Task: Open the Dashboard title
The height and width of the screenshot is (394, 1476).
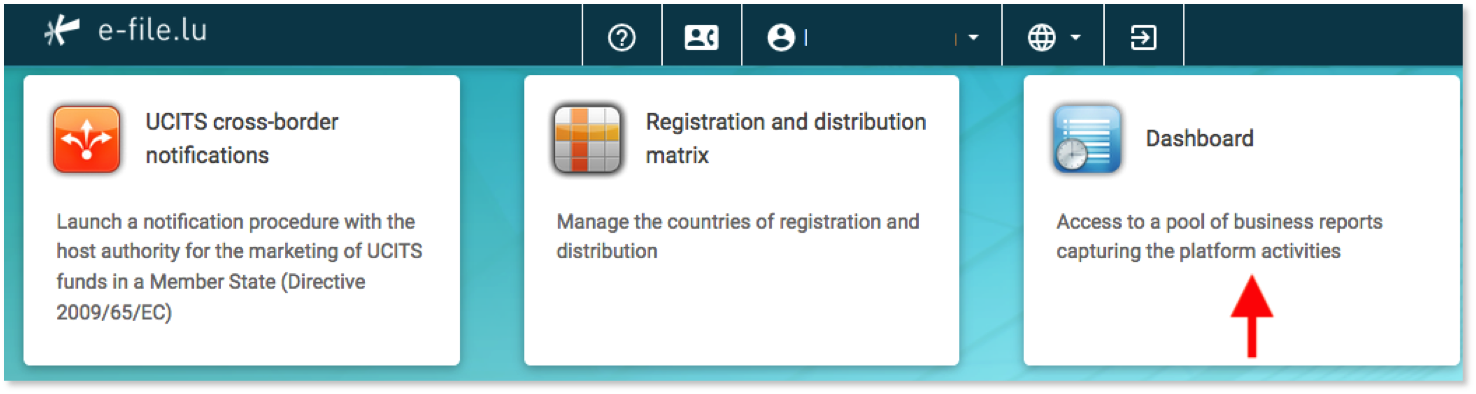Action: click(x=1199, y=139)
